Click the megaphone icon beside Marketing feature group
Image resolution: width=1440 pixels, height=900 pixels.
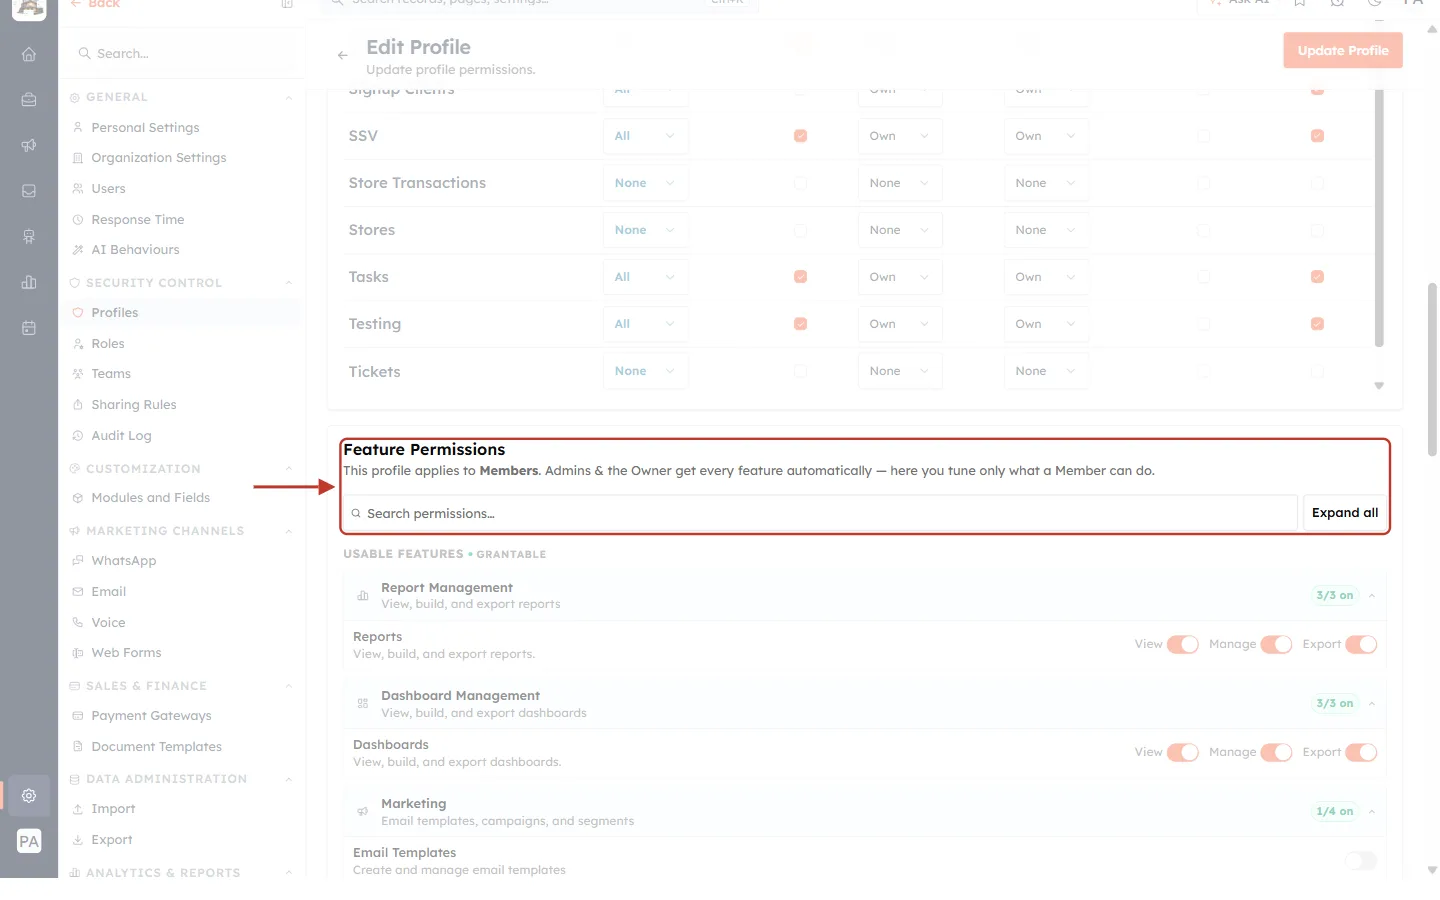(x=363, y=812)
